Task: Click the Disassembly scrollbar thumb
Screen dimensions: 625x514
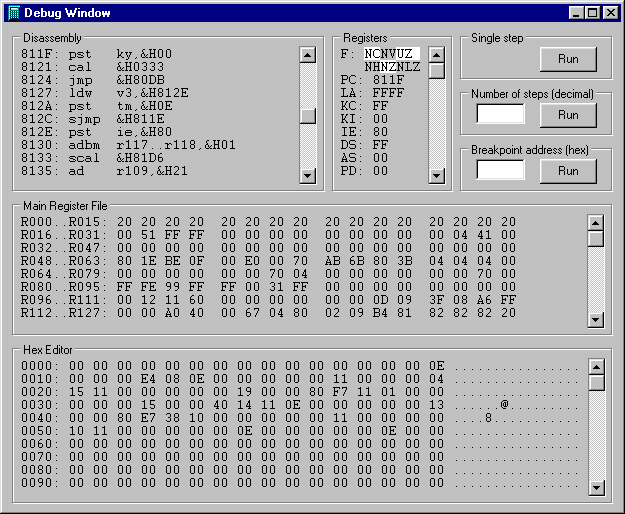Action: coord(307,116)
